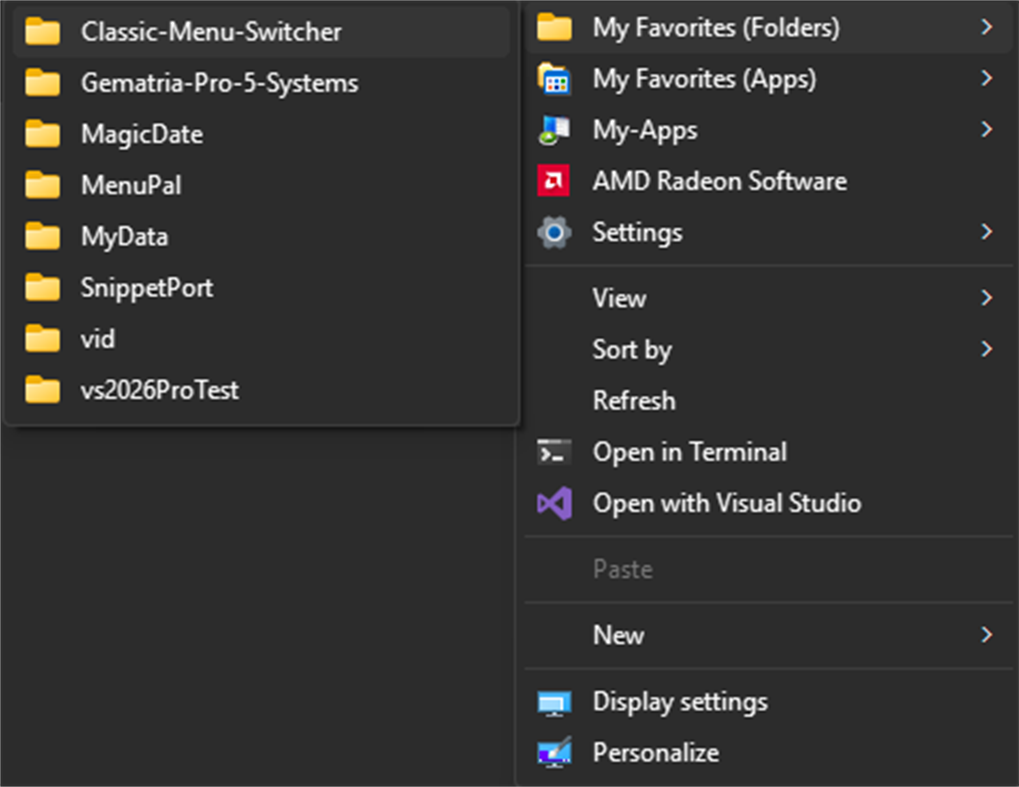1019x787 pixels.
Task: Click the SnippetPort folder icon
Action: 42,288
